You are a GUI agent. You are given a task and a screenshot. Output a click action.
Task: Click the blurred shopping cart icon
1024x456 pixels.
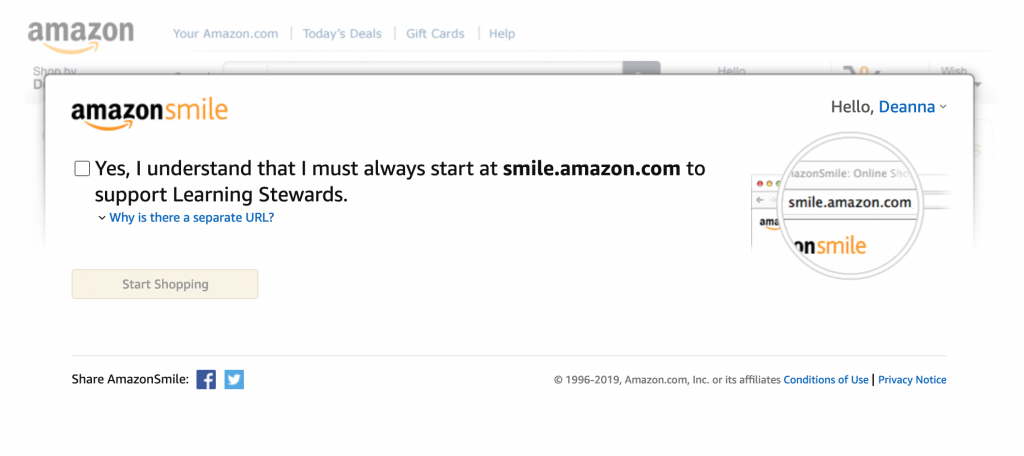854,71
